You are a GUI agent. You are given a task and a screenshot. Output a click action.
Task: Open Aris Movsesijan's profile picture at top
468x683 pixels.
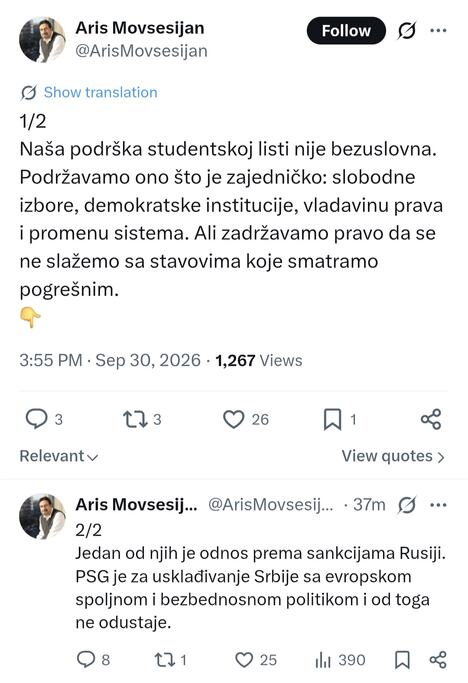coord(42,40)
